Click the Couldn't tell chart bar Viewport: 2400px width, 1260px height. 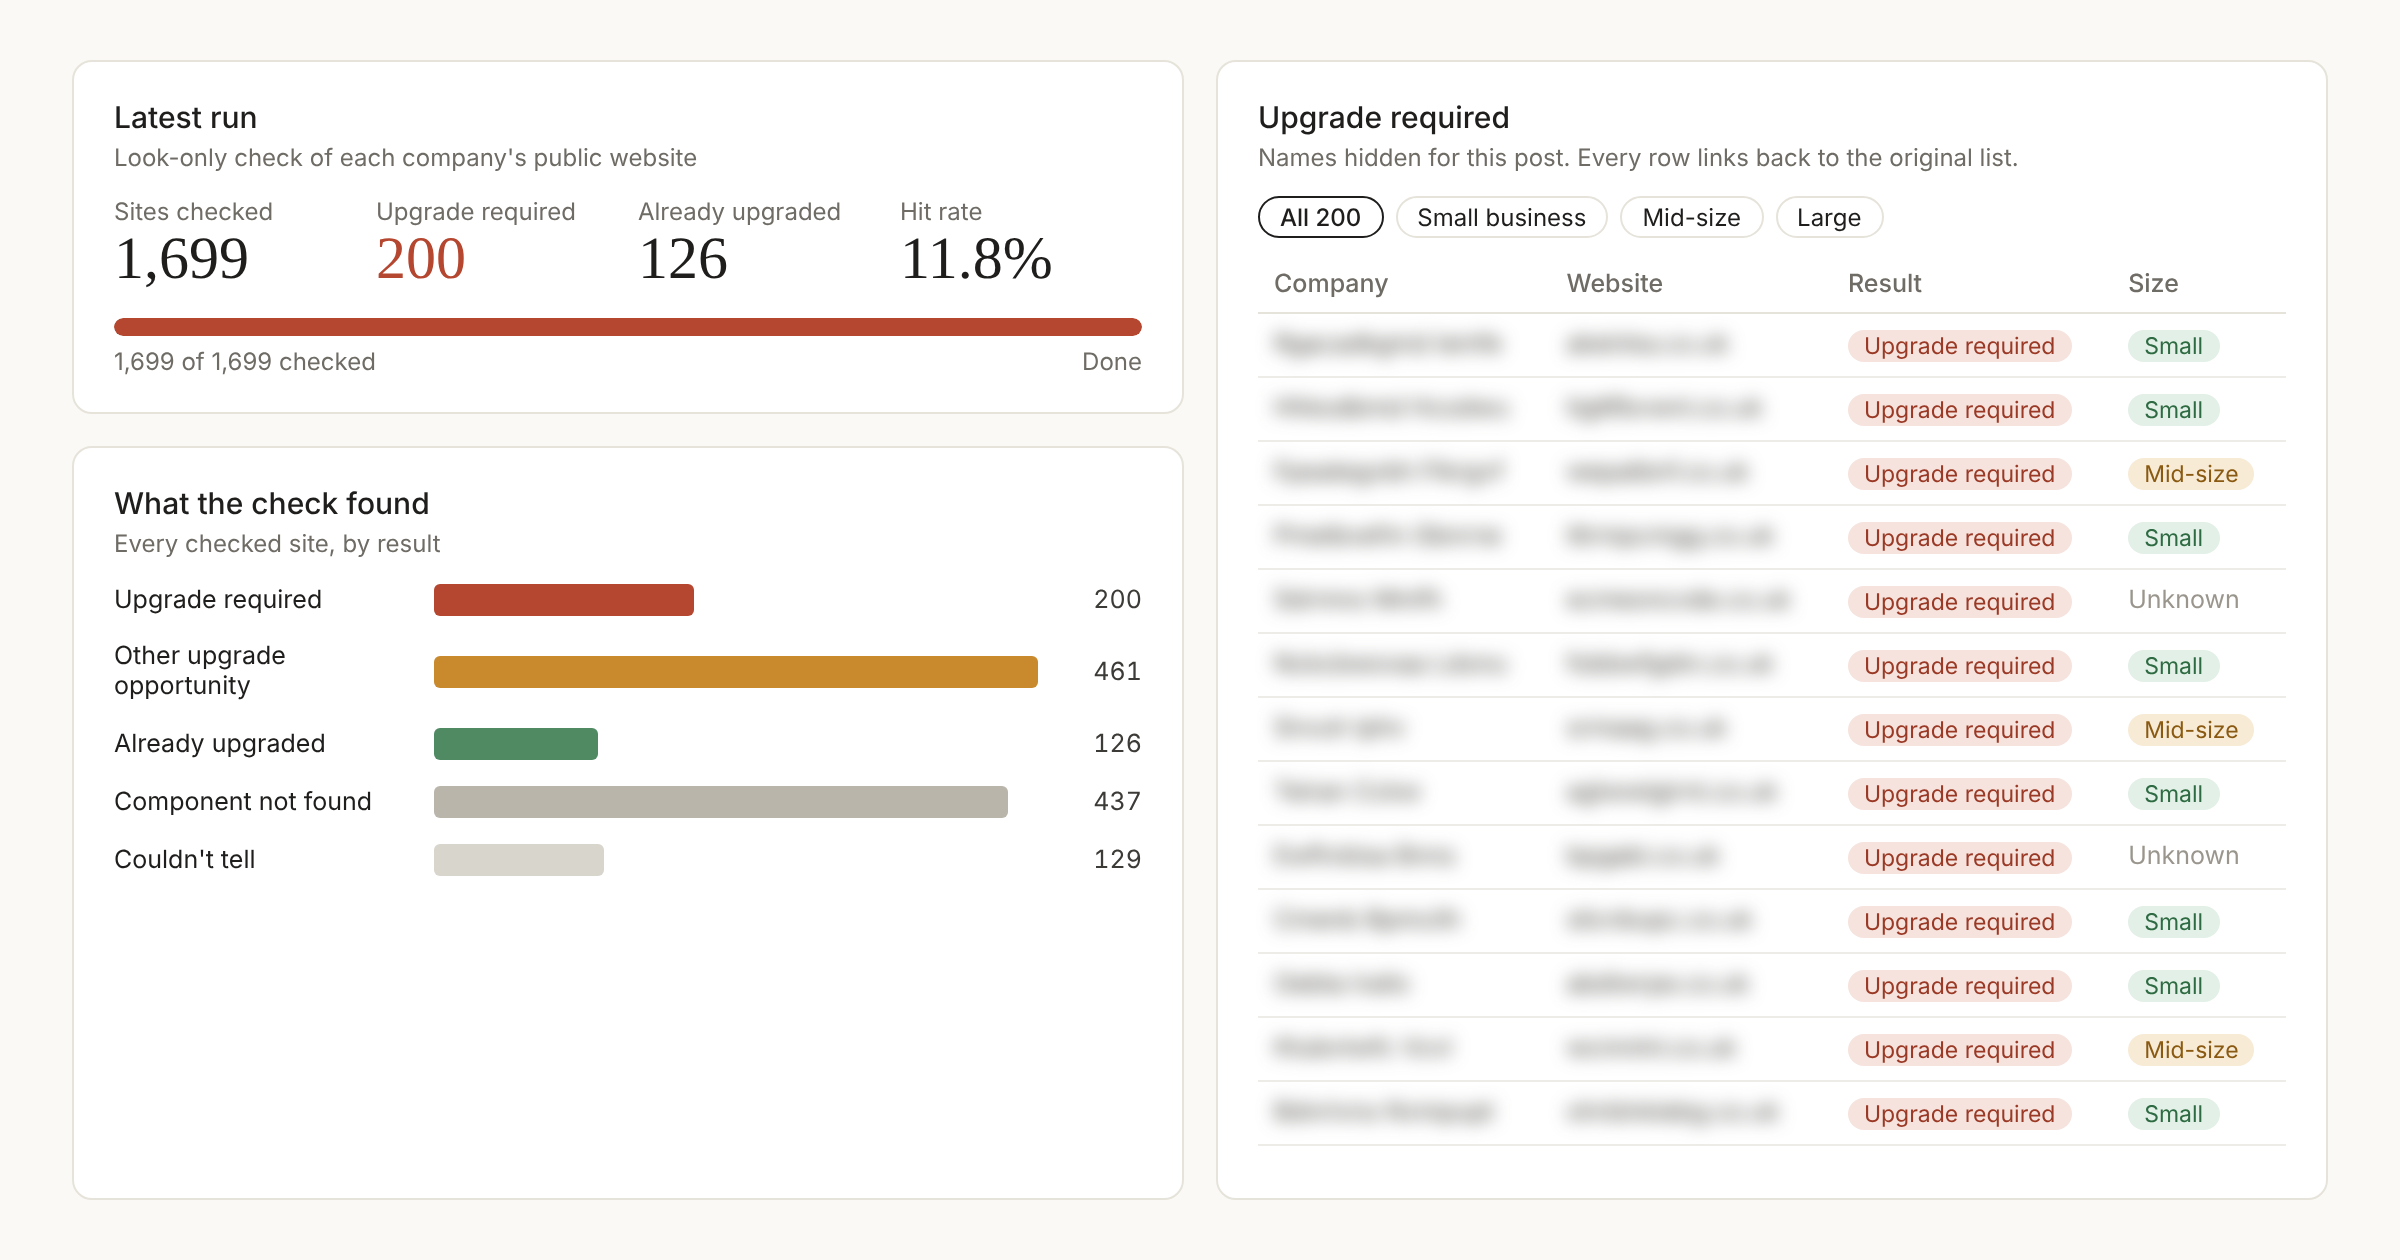519,860
